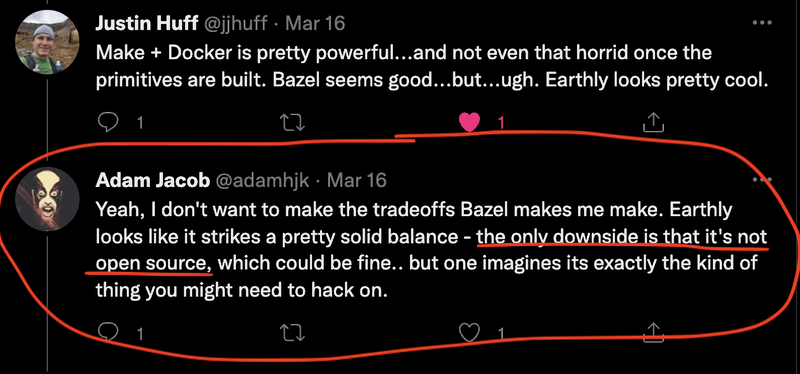This screenshot has width=800, height=374.
Task: Retweet Justin Huff's tweet
Action: [293, 122]
